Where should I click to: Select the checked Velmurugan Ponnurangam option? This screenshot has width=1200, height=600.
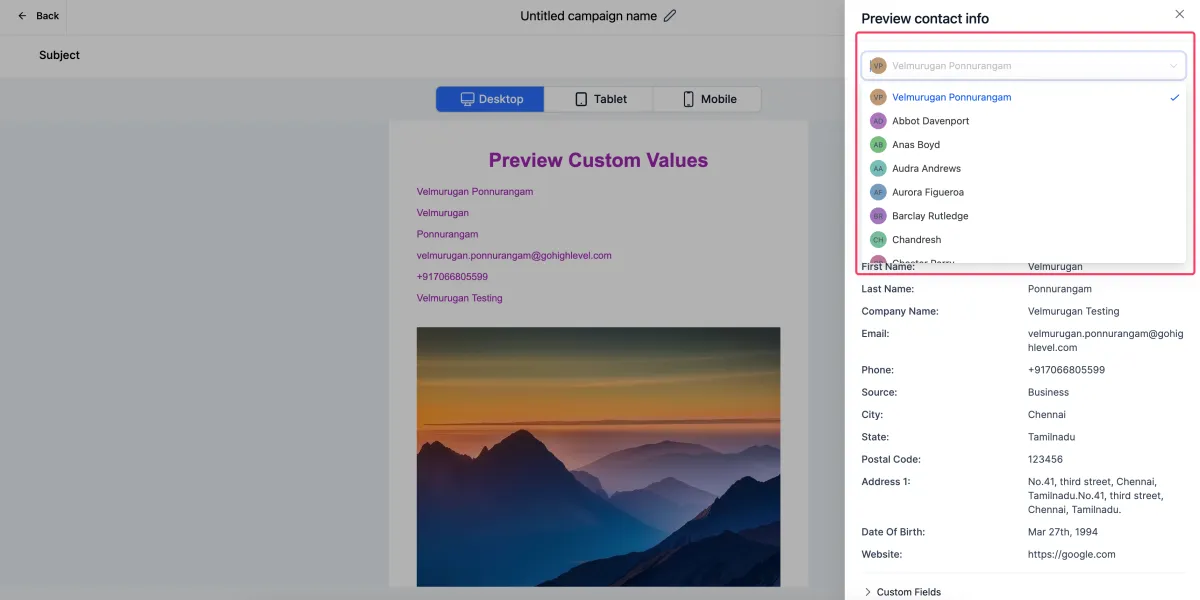[951, 97]
